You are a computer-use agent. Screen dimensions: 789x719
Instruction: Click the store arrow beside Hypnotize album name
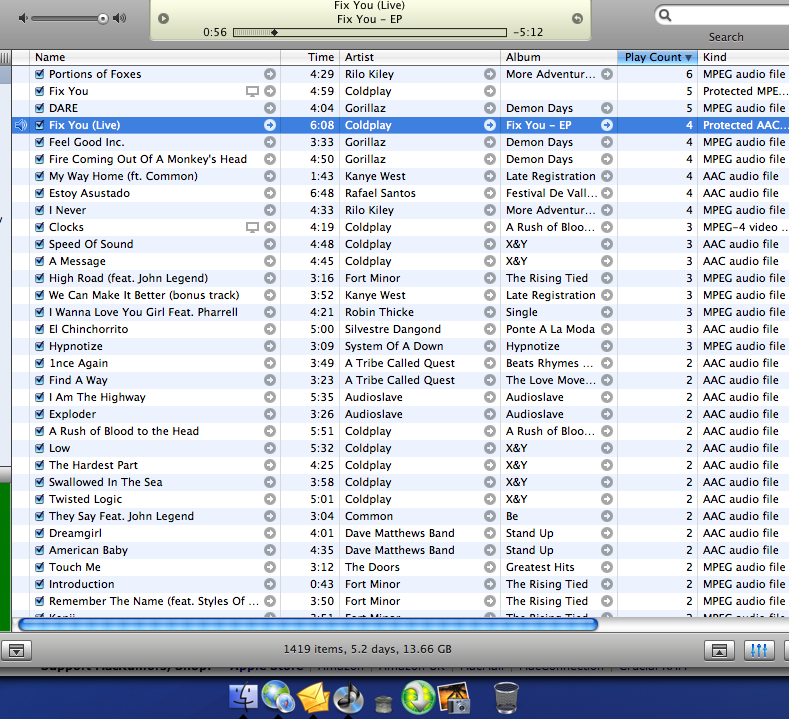[607, 346]
